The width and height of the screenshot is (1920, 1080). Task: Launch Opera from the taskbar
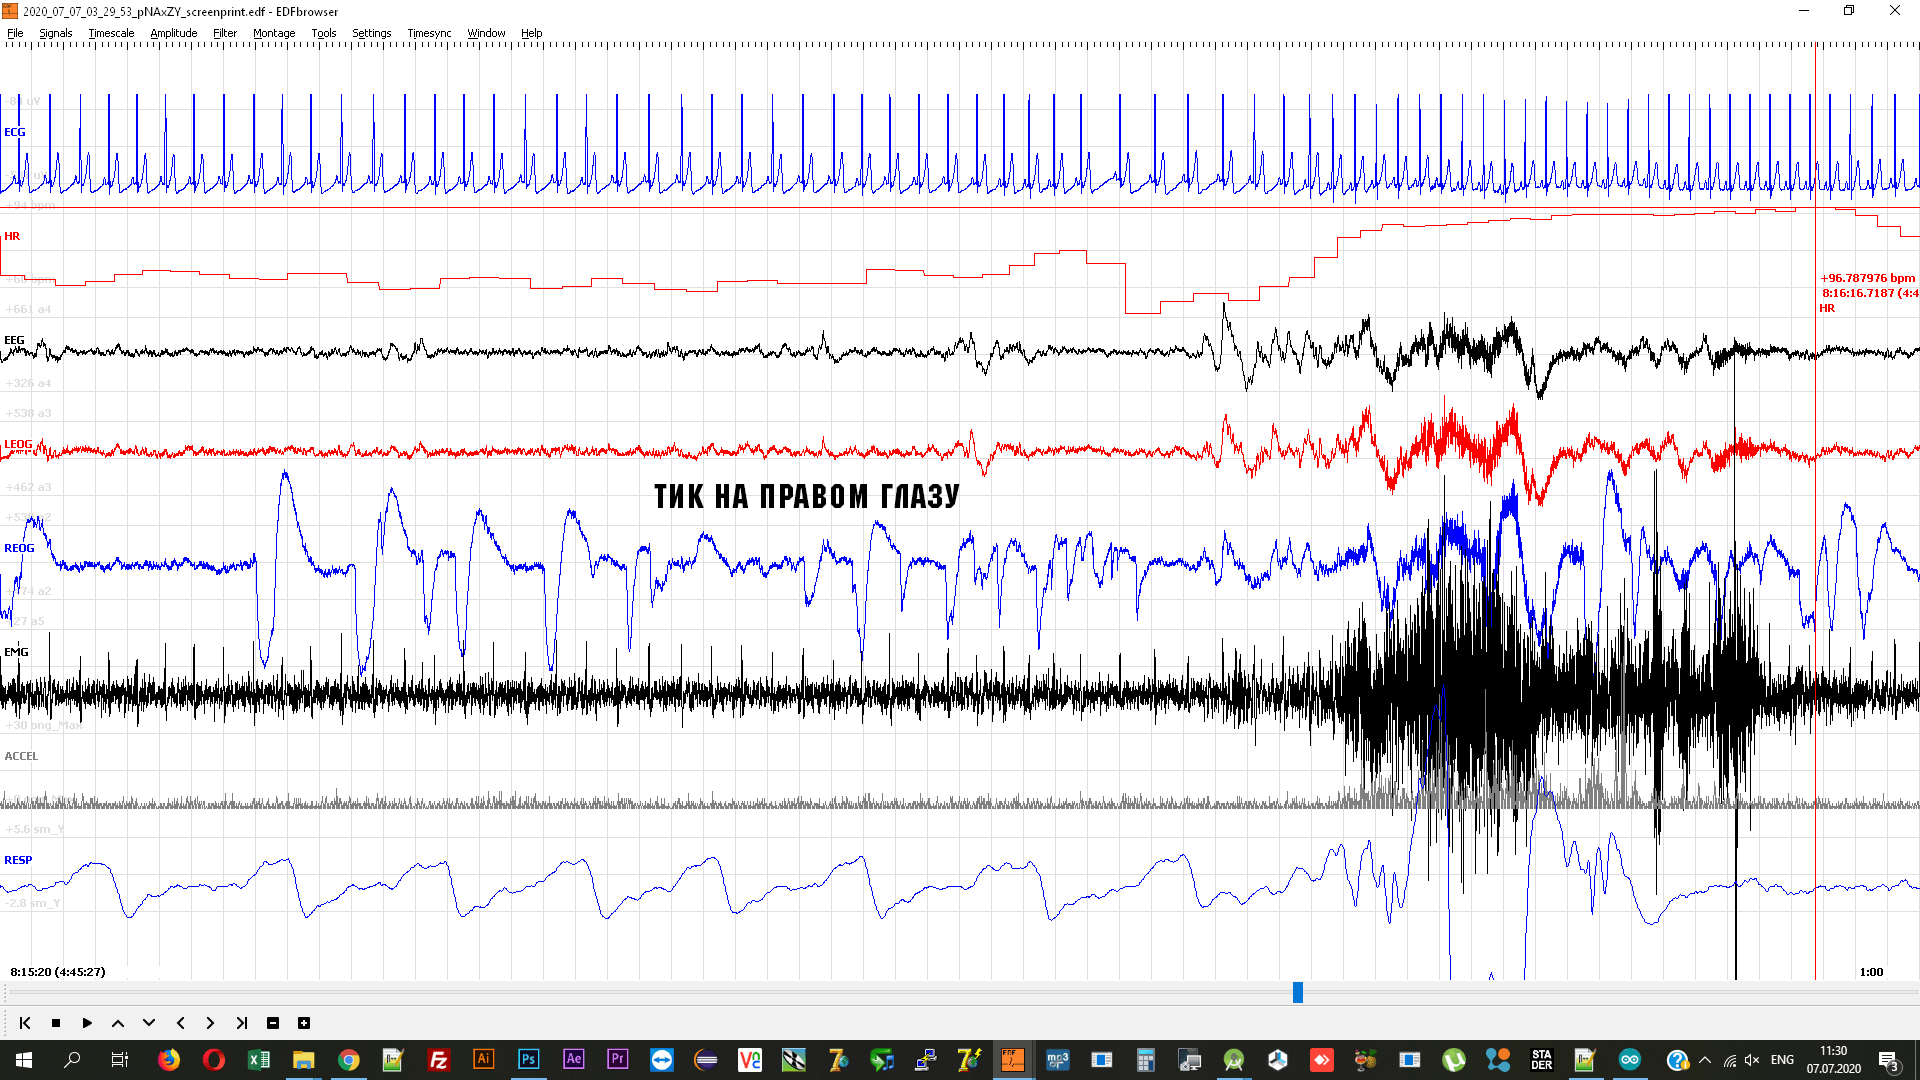(x=213, y=1060)
